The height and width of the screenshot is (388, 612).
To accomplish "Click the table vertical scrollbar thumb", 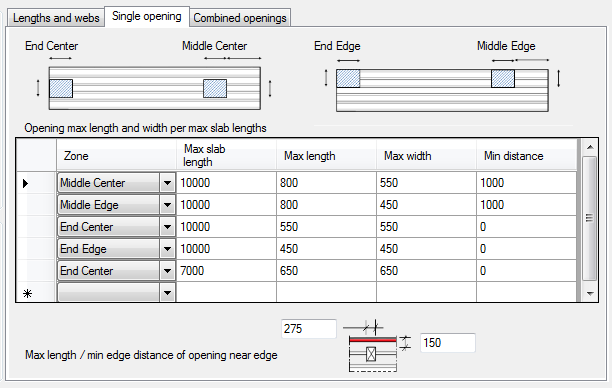I will [x=590, y=218].
